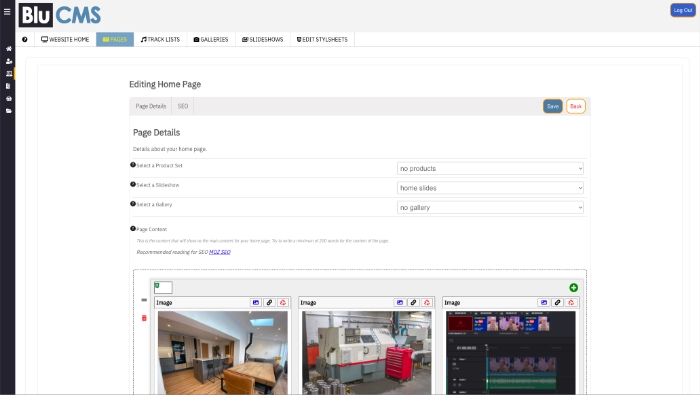Open the document icon in the sidebar
Image resolution: width=700 pixels, height=395 pixels.
(x=8, y=86)
